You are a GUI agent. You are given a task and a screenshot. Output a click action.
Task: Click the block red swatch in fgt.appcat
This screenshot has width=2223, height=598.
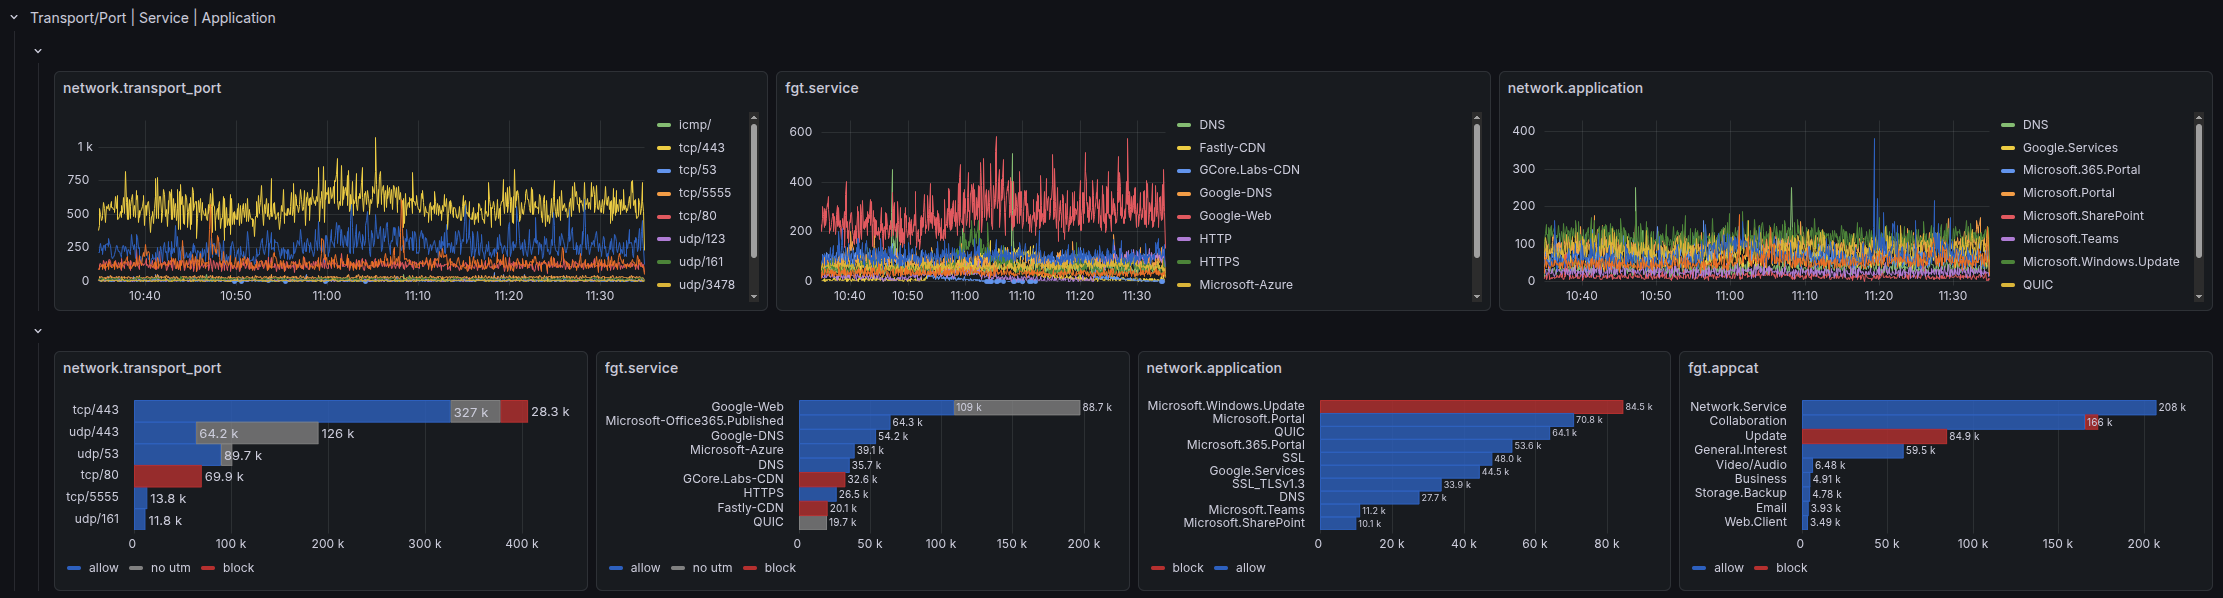tap(1762, 568)
